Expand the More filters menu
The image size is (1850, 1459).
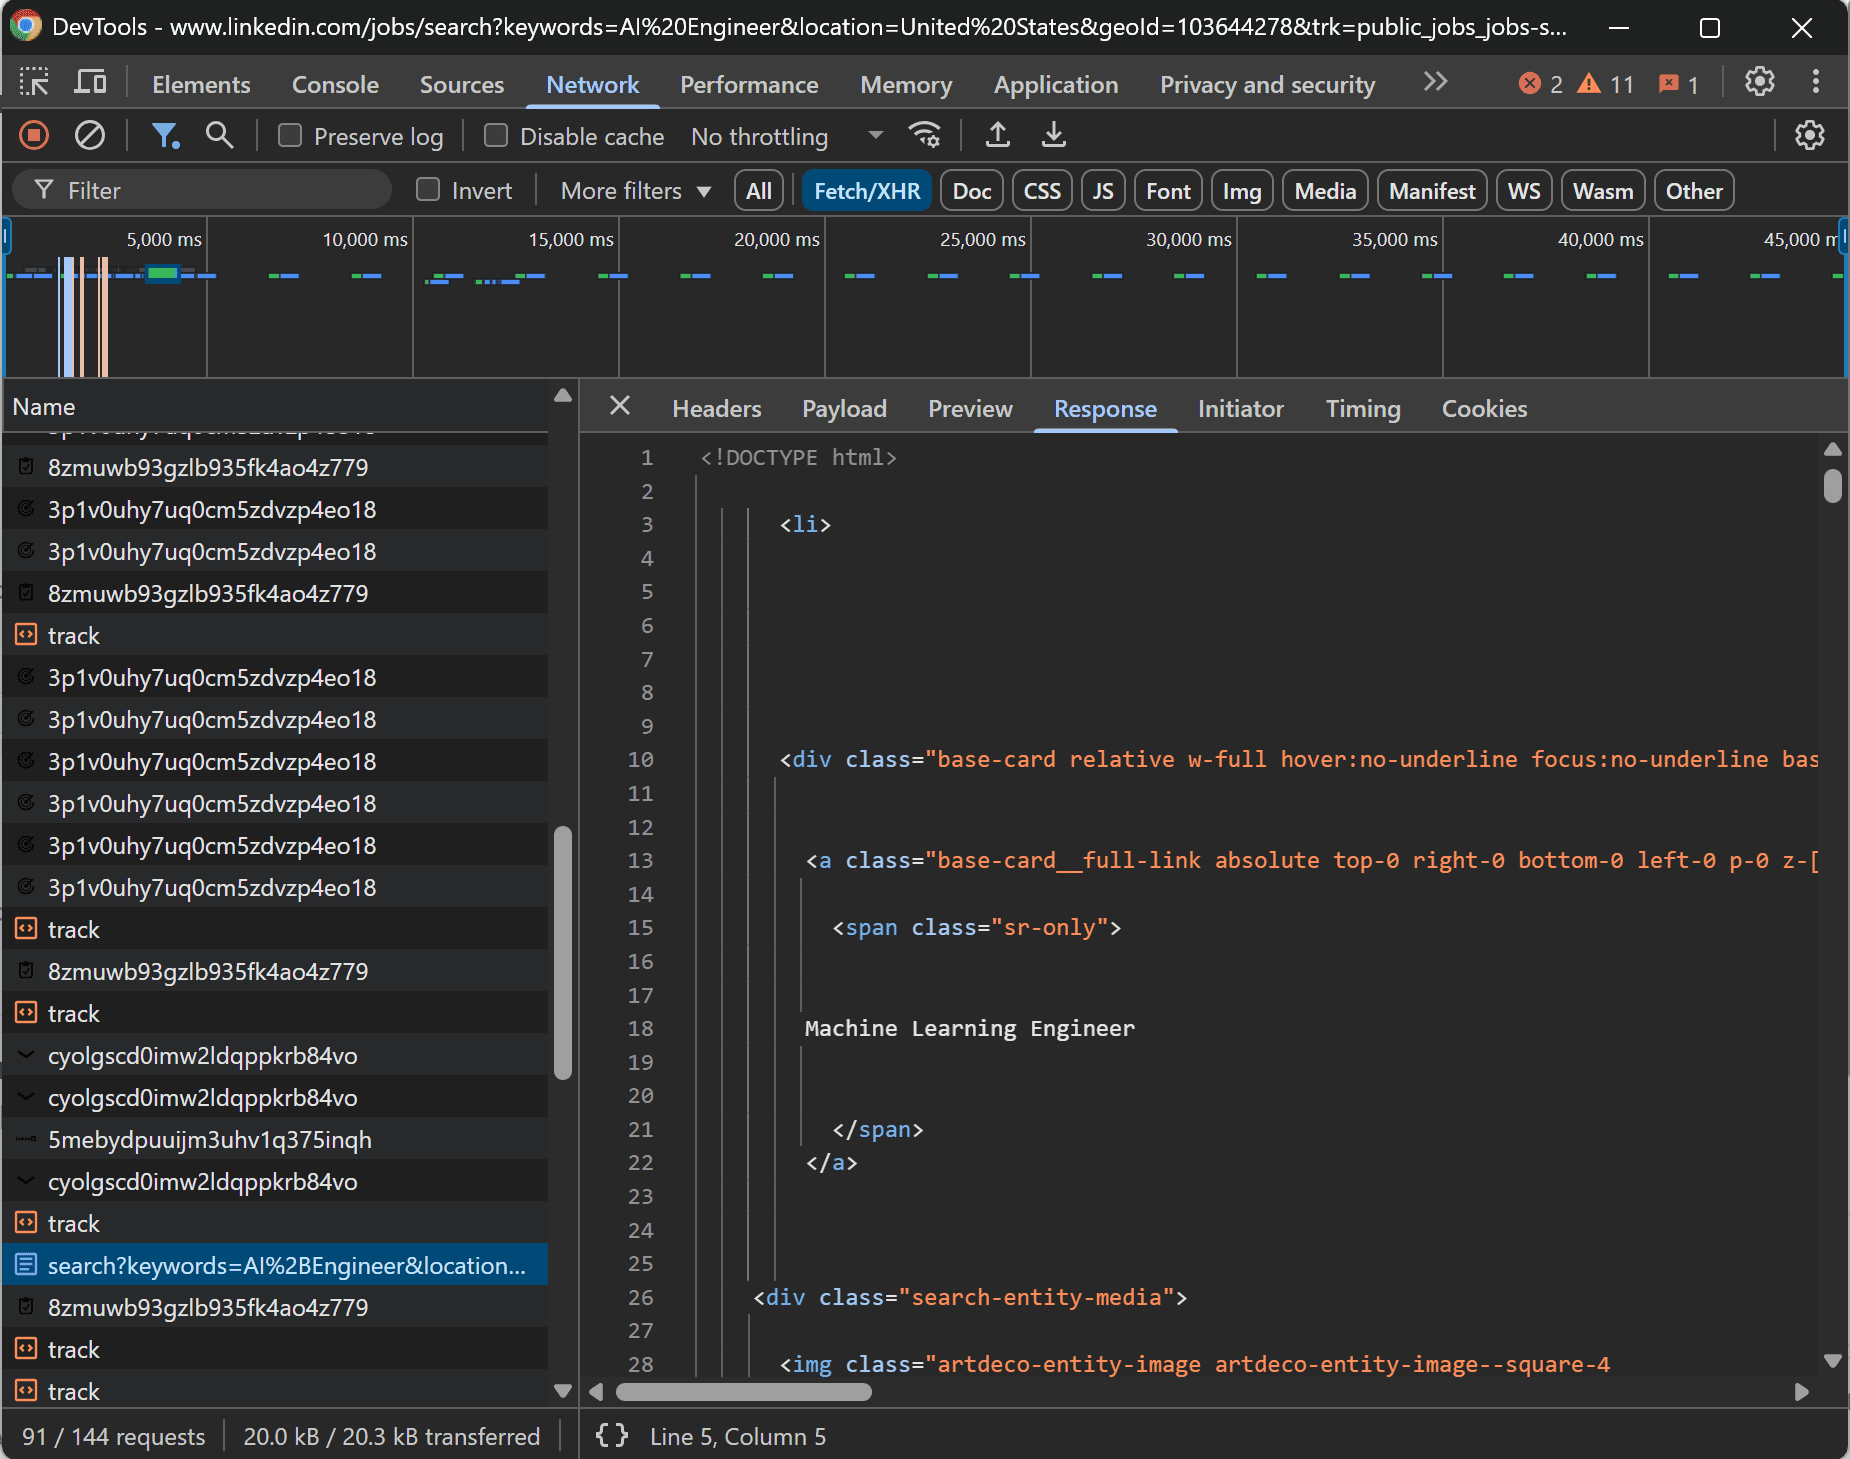(x=635, y=191)
